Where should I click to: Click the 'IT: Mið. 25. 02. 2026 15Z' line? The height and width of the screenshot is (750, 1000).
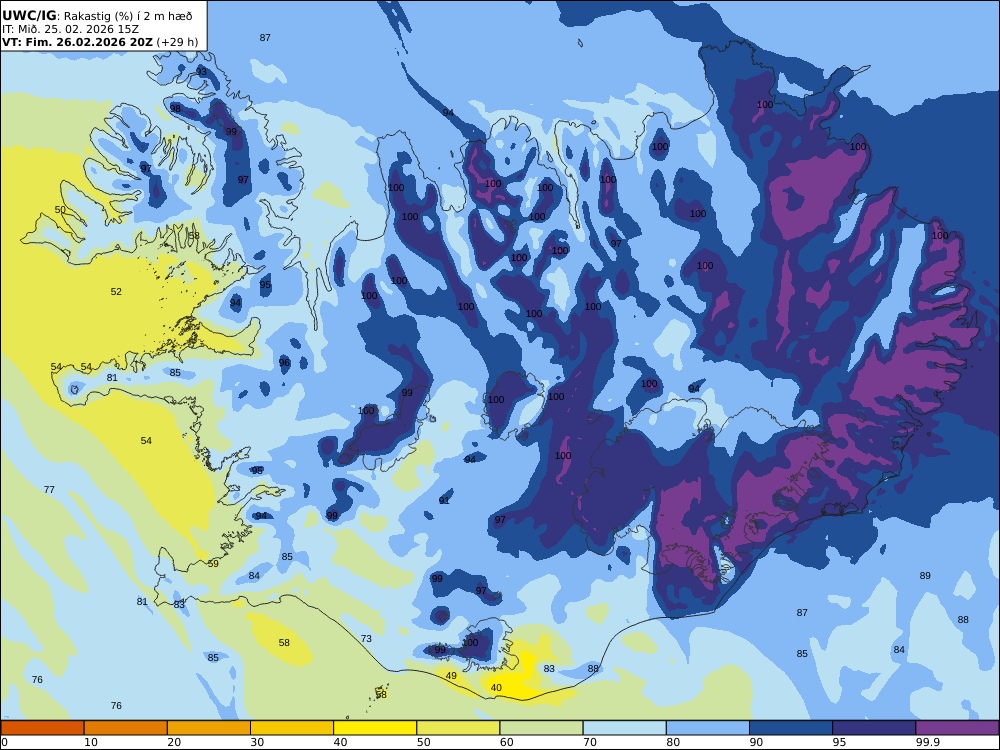[x=70, y=29]
